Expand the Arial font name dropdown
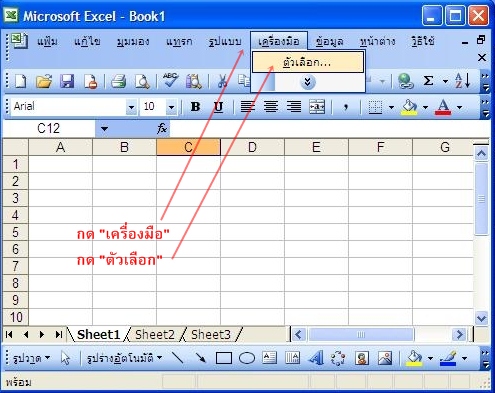Image resolution: width=495 pixels, height=393 pixels. pos(131,107)
